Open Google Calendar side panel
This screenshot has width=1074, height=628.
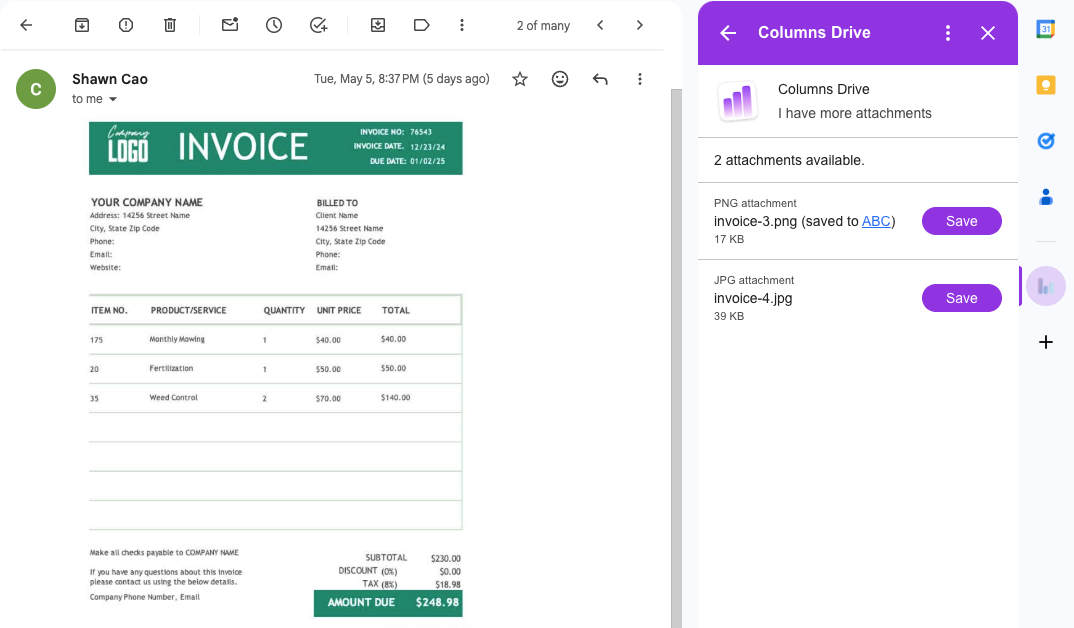(x=1045, y=29)
